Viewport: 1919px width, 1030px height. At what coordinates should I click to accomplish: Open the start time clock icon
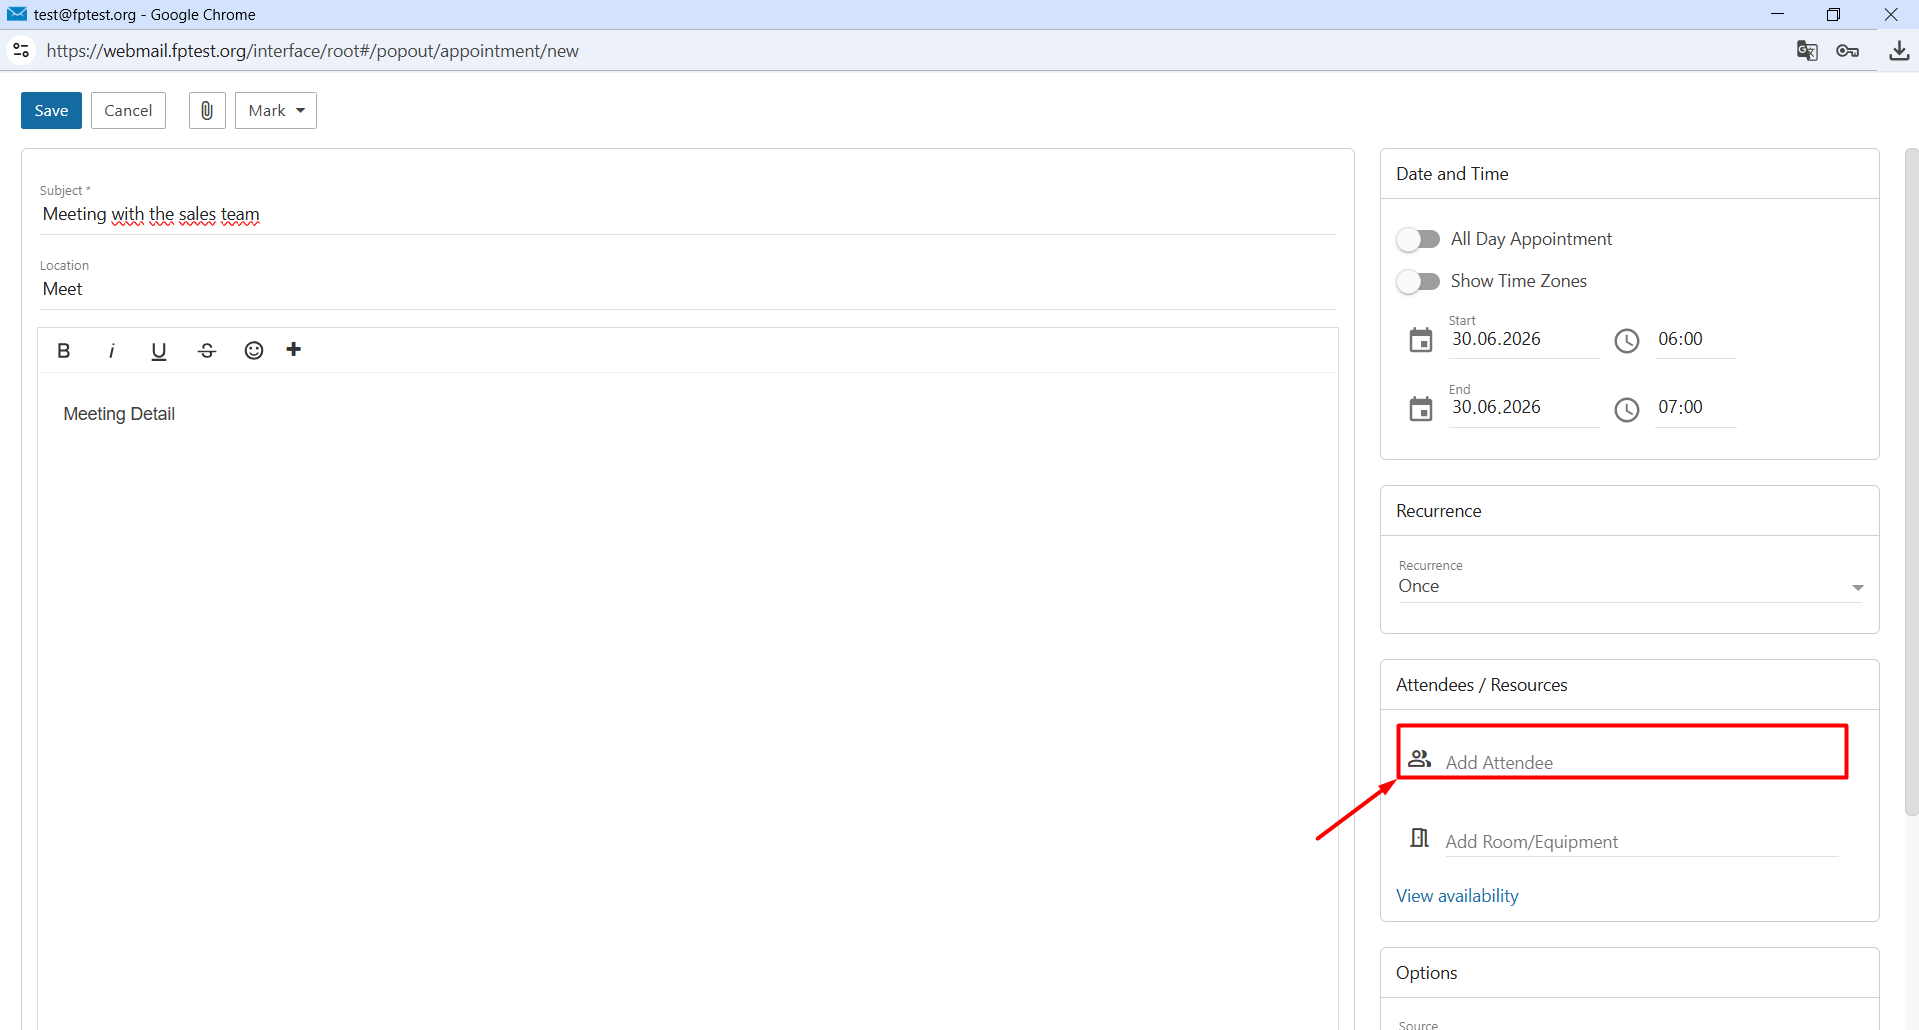pyautogui.click(x=1627, y=341)
